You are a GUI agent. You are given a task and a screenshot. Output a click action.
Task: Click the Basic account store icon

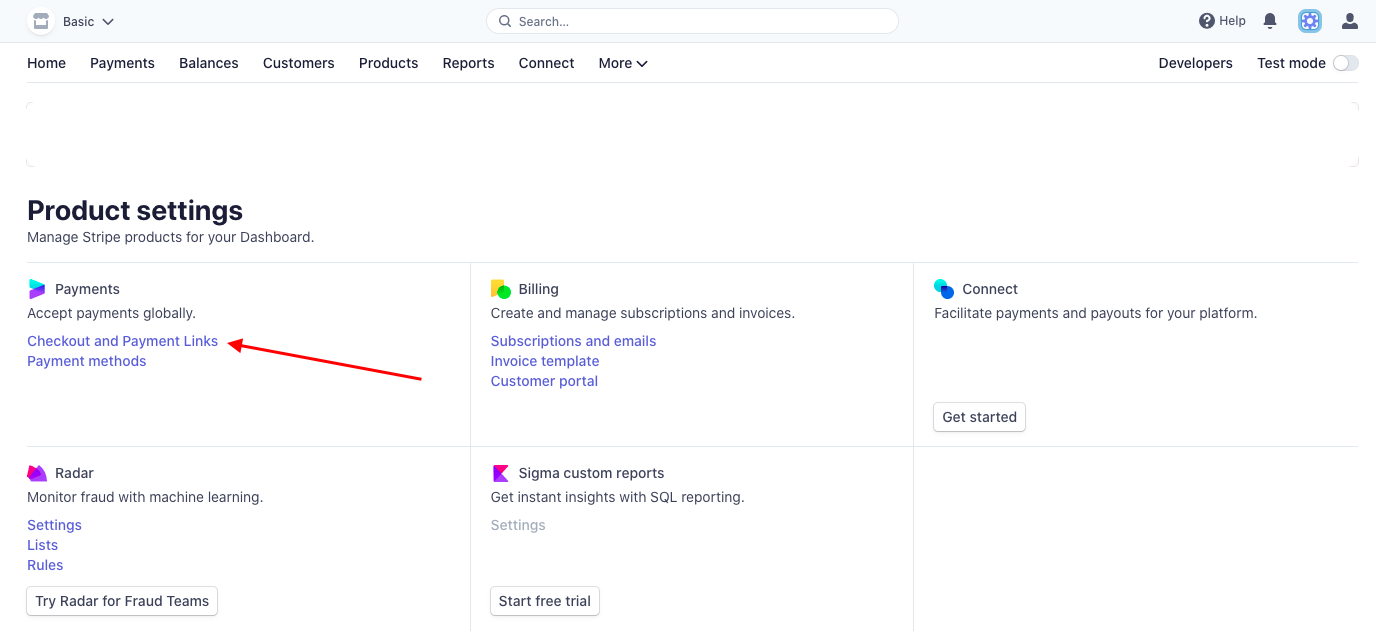click(41, 21)
